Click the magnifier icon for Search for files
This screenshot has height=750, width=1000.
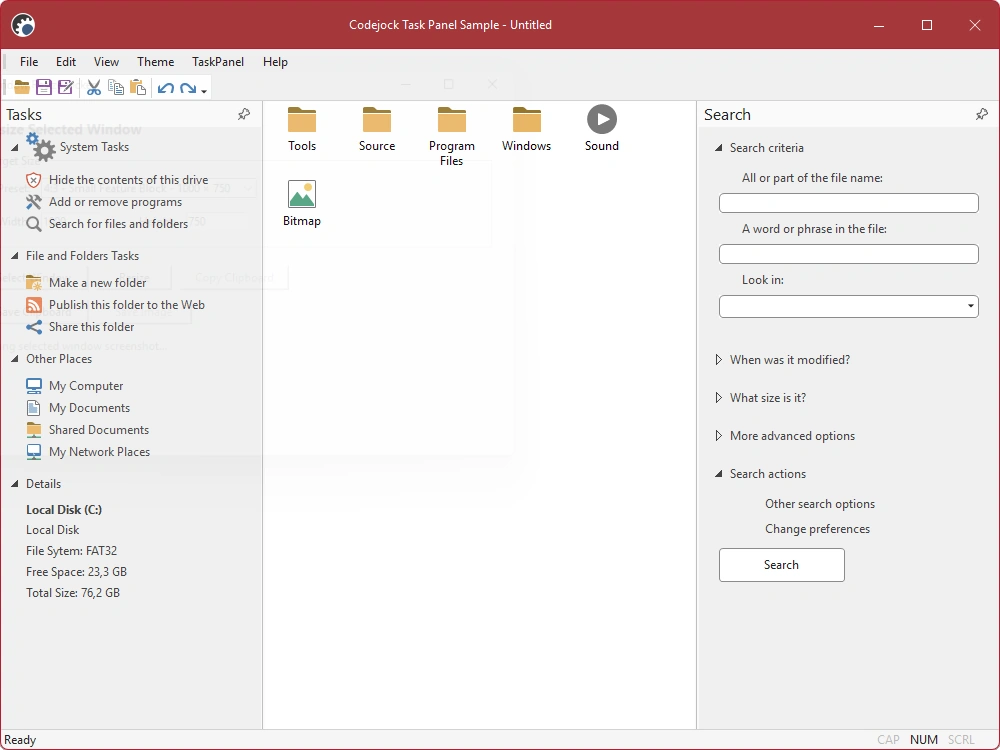coord(34,224)
